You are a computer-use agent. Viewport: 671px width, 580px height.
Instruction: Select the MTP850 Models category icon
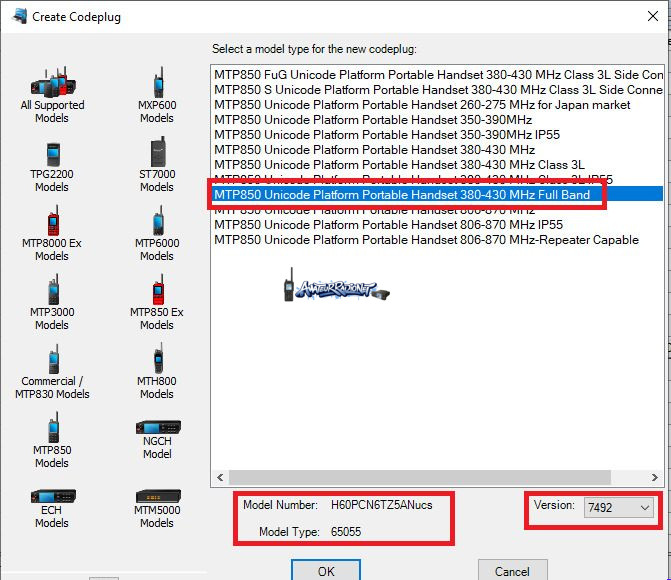(x=52, y=440)
